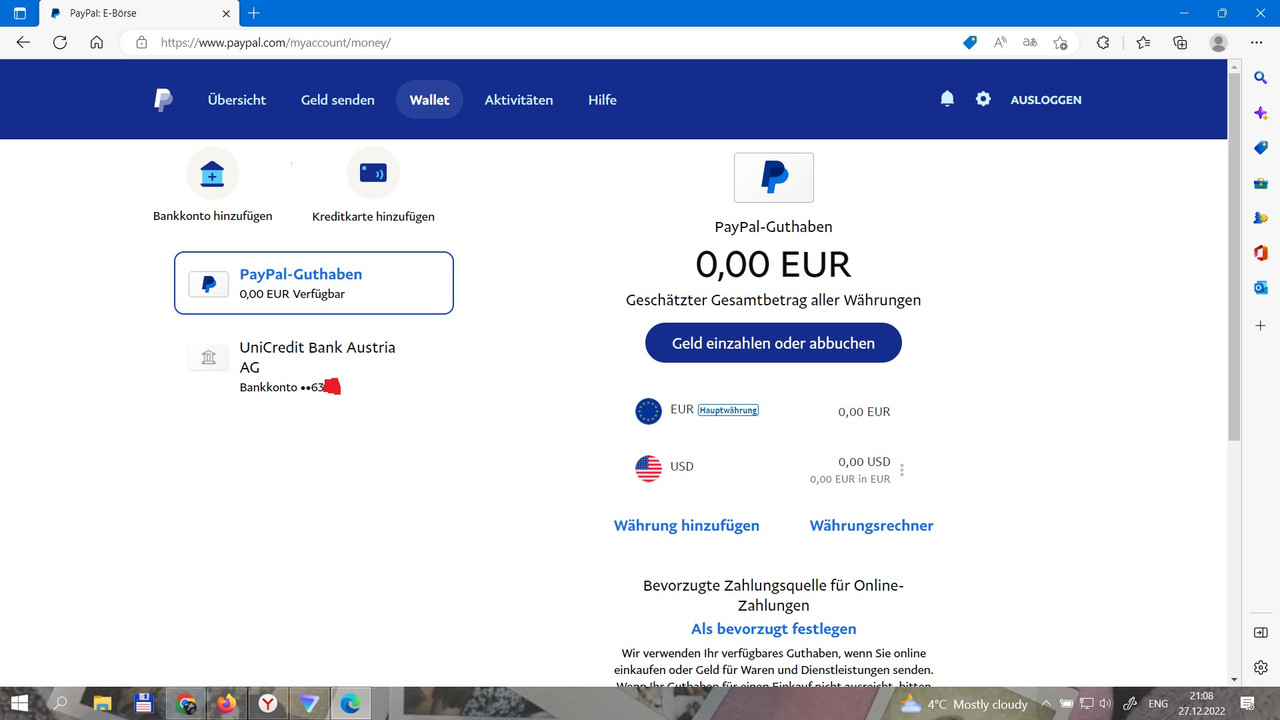Open the Hilfe menu

pos(602,100)
